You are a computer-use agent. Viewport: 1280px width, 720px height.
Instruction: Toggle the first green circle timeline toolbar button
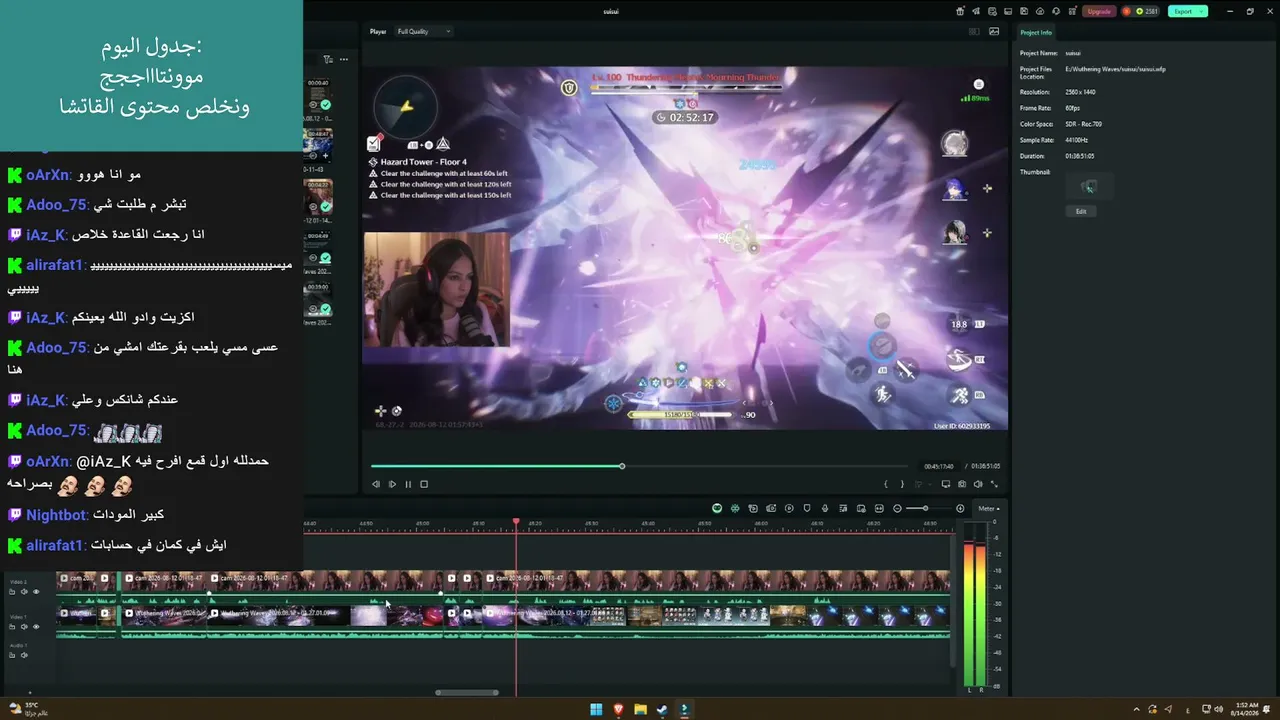[x=717, y=508]
